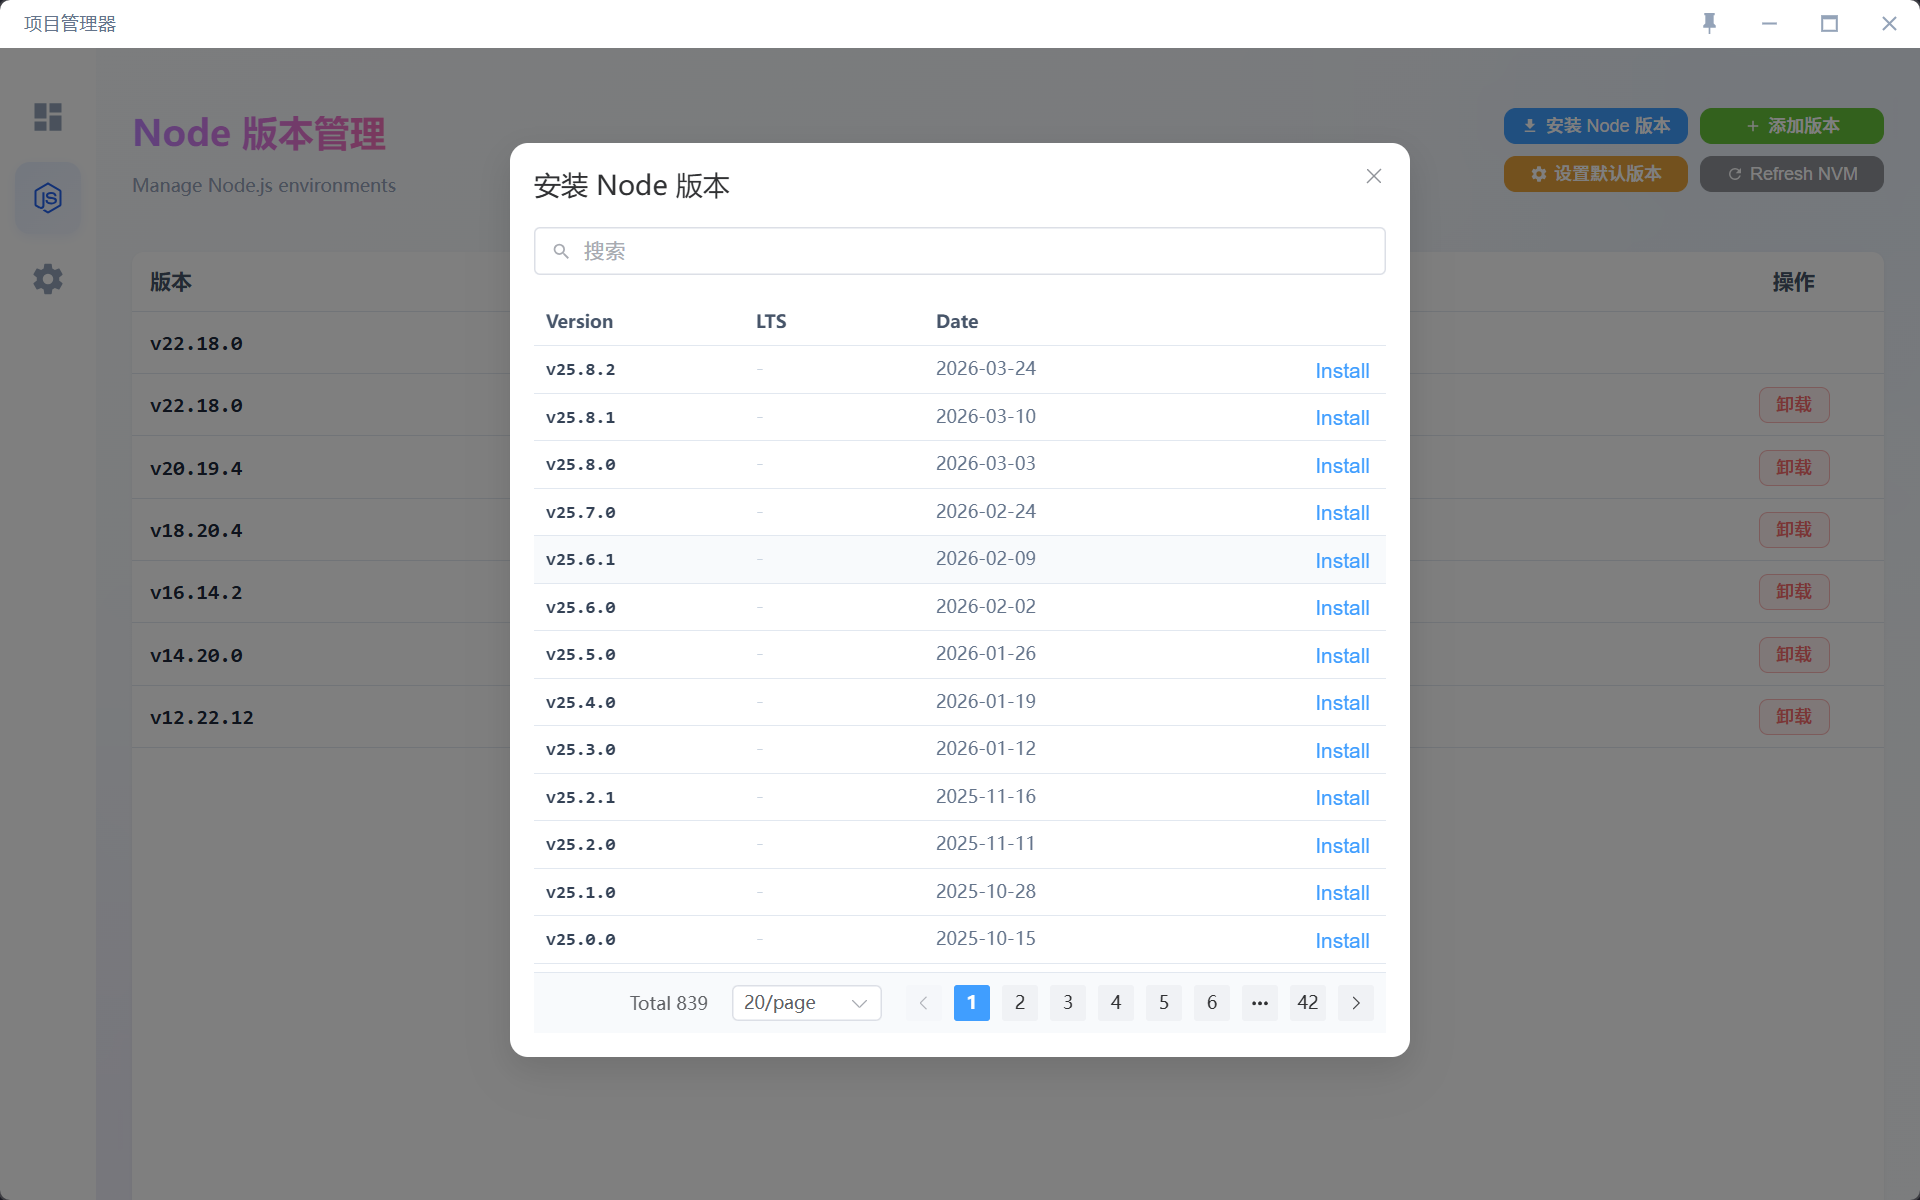
Task: Click the LTS column header
Action: [x=771, y=321]
